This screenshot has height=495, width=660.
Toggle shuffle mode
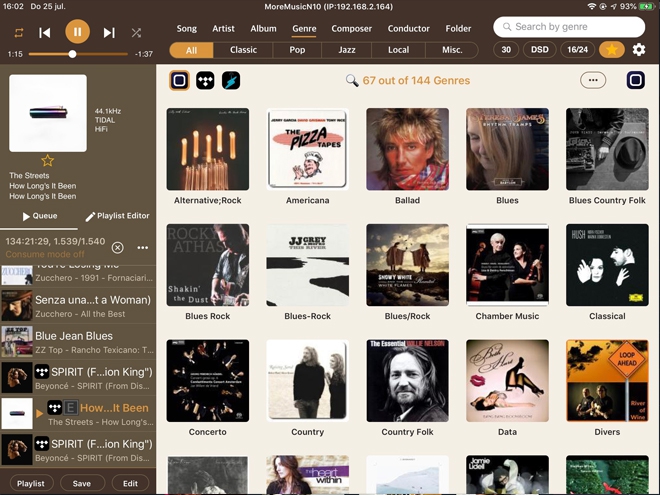(136, 32)
